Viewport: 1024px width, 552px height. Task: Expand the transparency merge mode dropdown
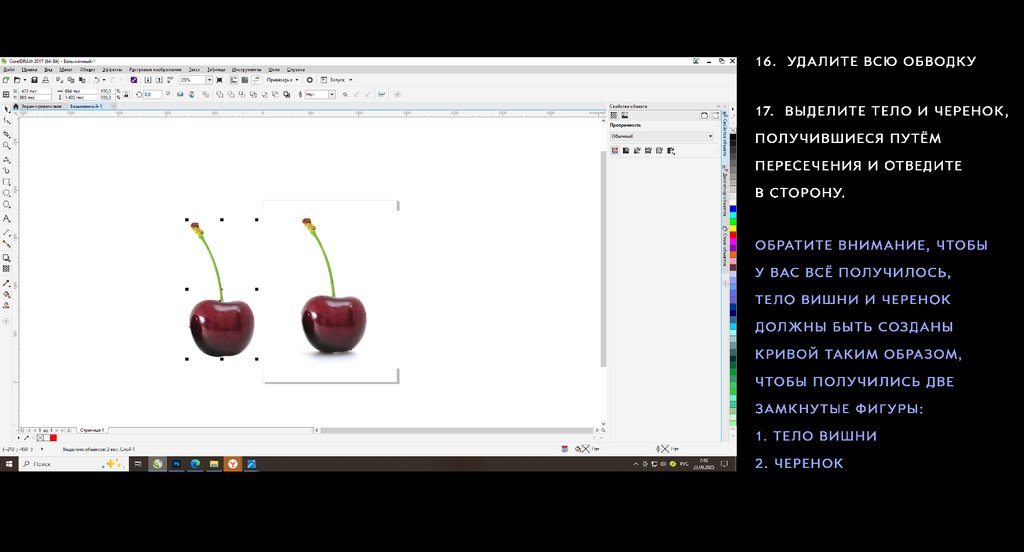[710, 136]
